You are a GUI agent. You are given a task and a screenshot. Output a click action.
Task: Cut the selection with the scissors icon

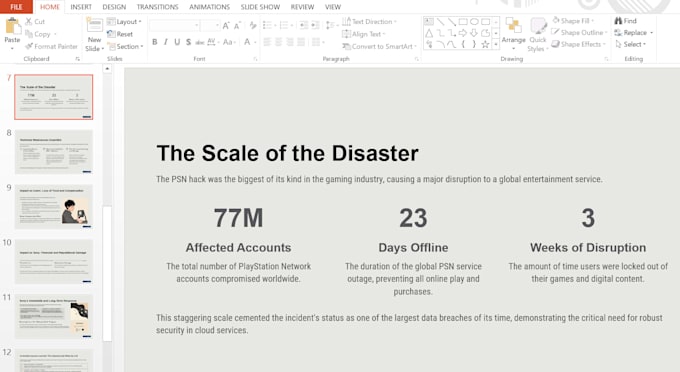[x=35, y=21]
